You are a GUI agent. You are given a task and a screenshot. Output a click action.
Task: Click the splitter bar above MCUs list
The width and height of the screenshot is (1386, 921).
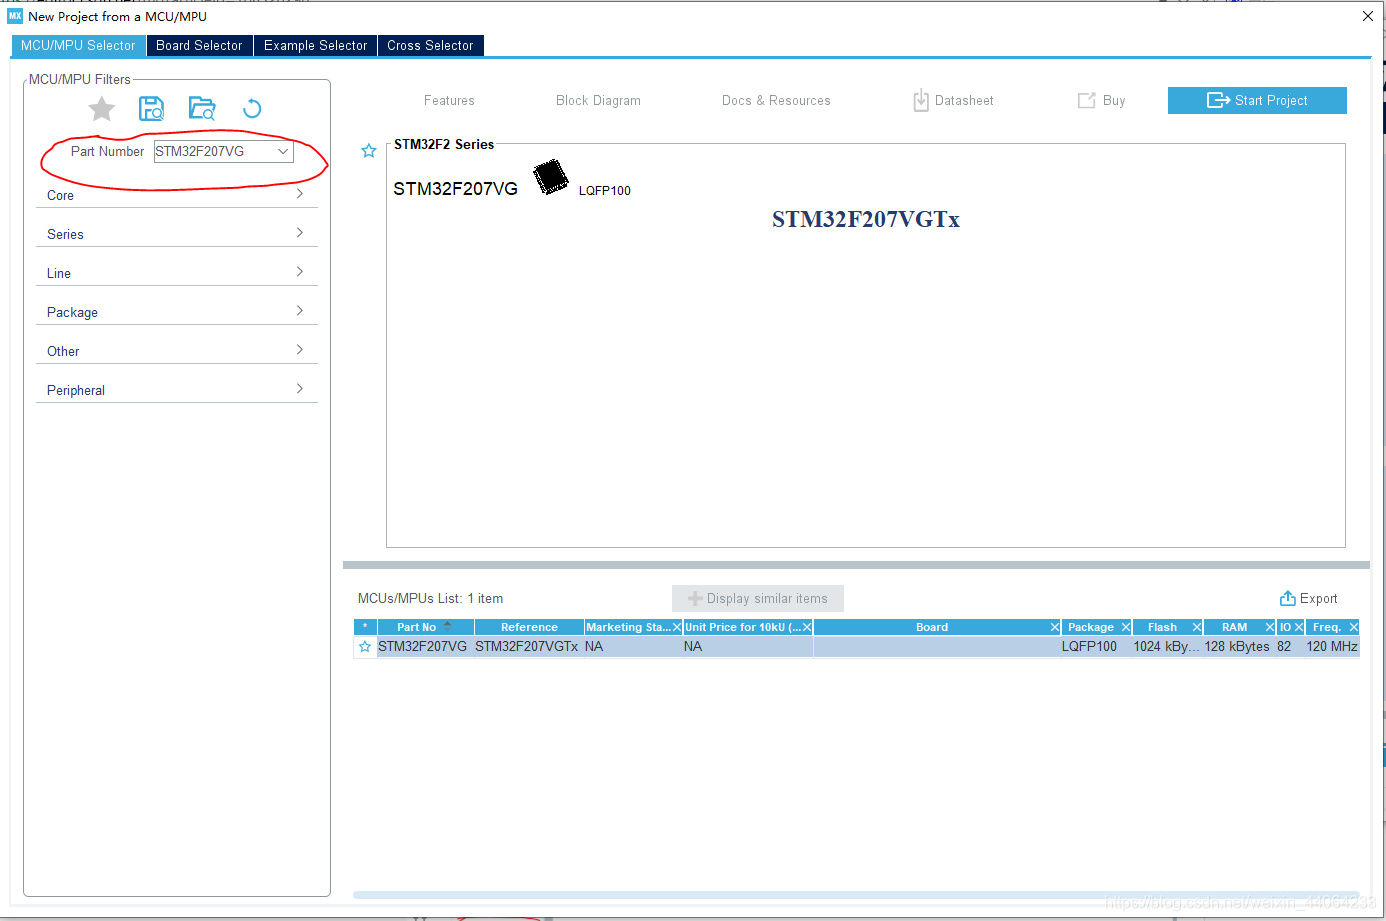[x=856, y=565]
